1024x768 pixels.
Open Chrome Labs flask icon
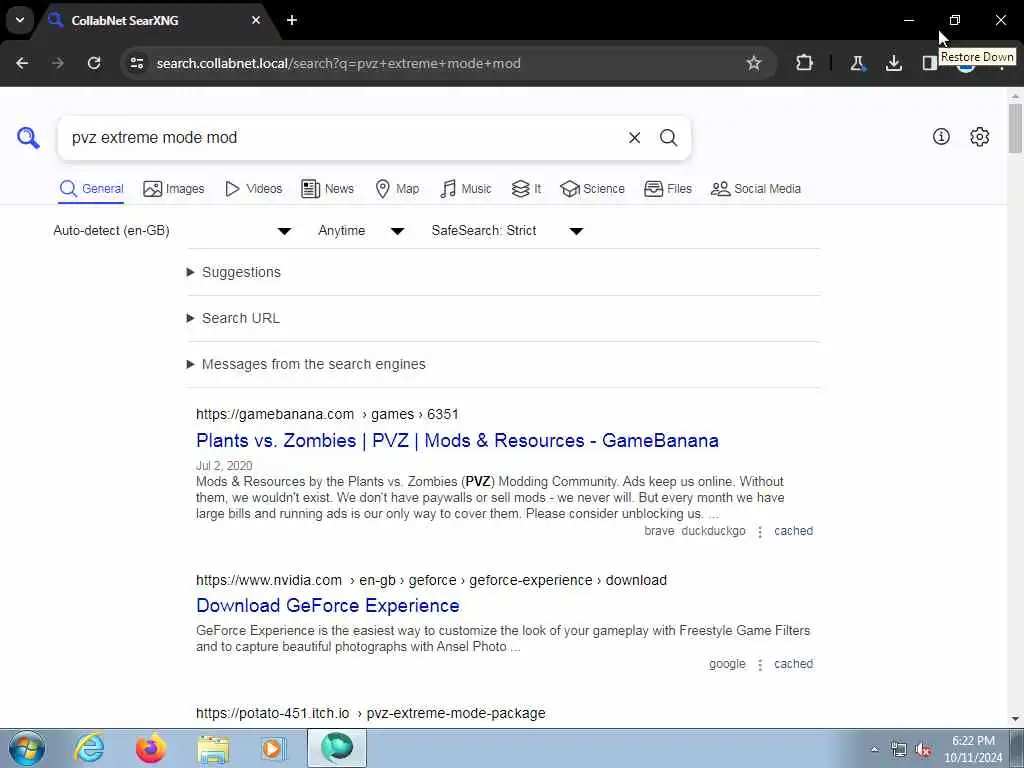pos(857,63)
